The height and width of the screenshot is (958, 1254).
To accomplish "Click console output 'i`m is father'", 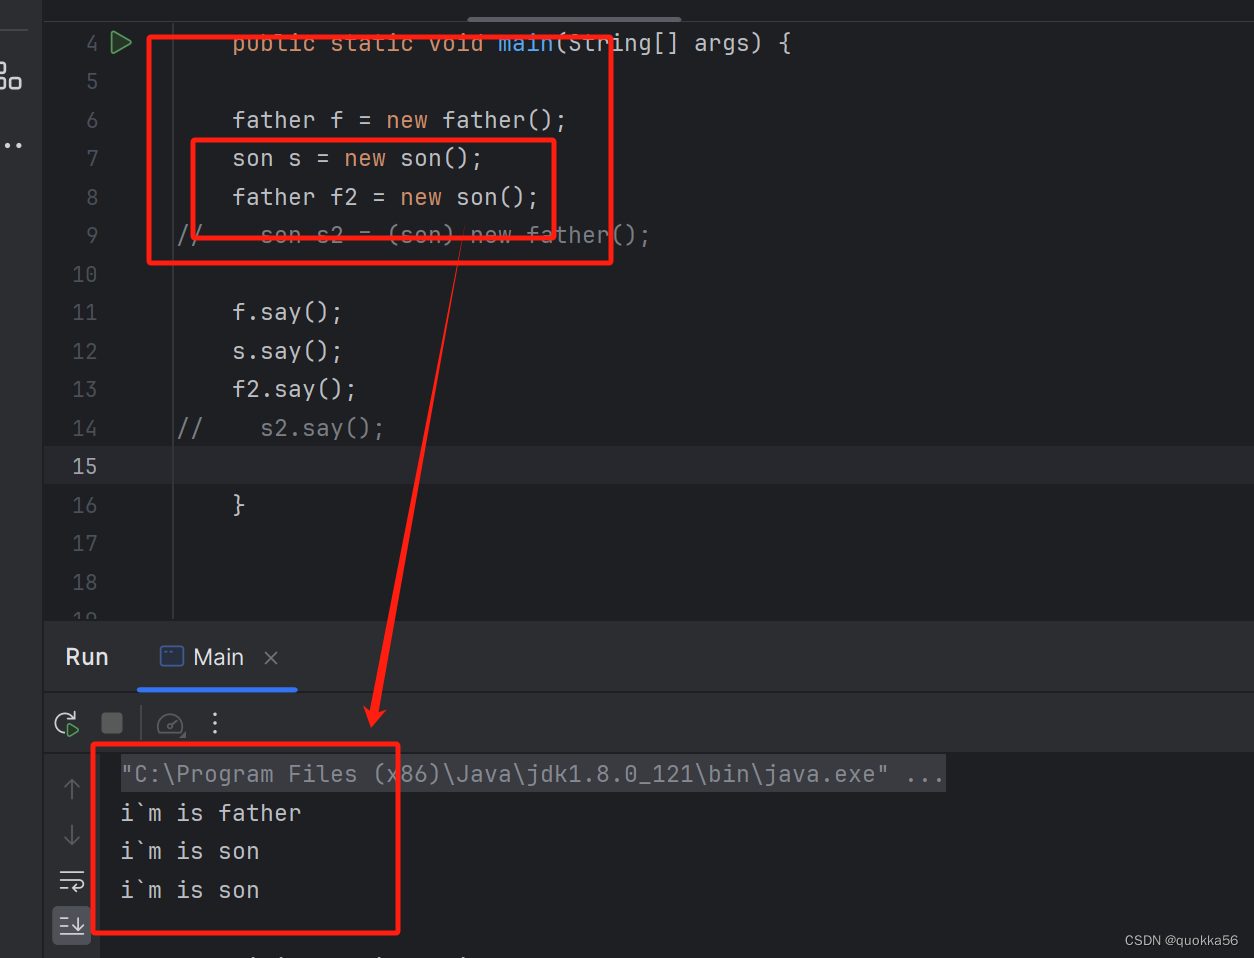I will point(211,813).
